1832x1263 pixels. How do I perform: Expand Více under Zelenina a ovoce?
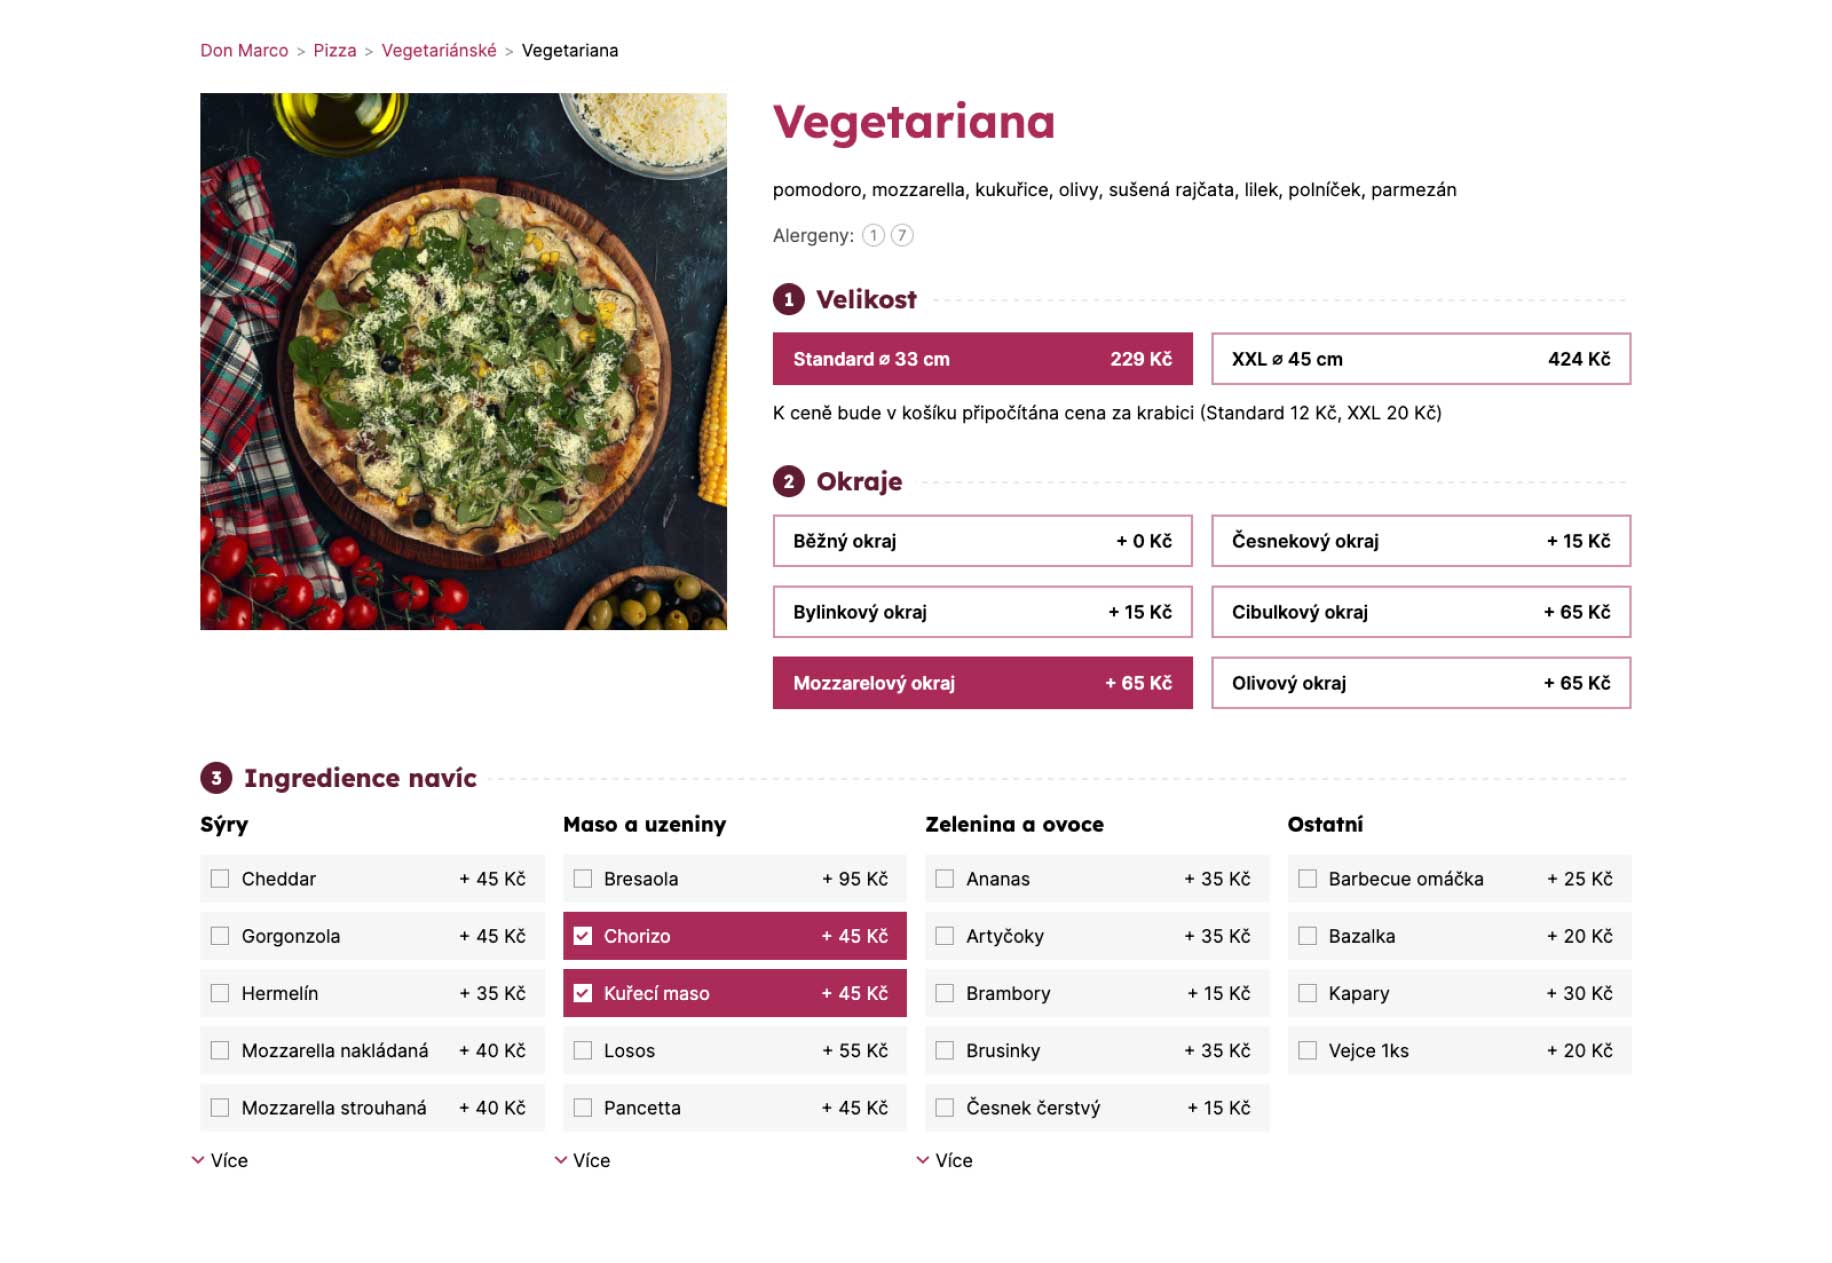pos(945,1160)
